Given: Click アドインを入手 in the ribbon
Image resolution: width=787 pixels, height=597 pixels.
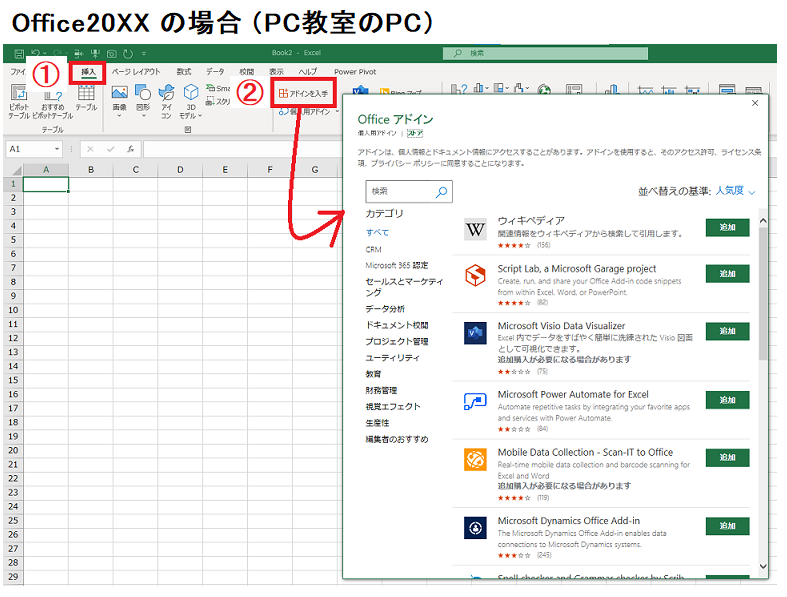Looking at the screenshot, I should point(303,93).
